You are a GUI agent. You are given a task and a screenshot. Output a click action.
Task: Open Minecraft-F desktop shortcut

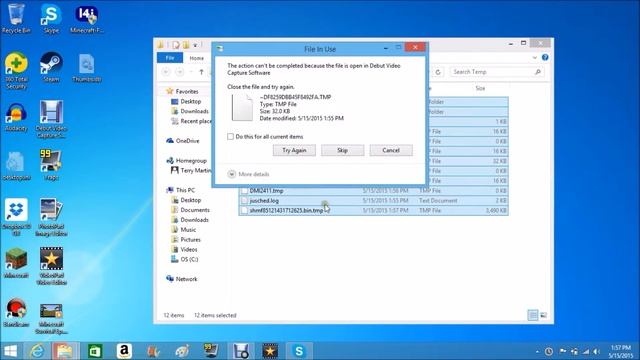[87, 18]
